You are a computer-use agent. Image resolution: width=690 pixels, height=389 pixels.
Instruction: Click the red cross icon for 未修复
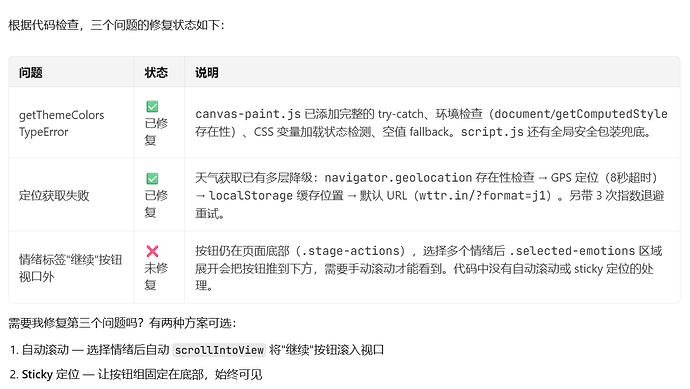click(x=152, y=251)
